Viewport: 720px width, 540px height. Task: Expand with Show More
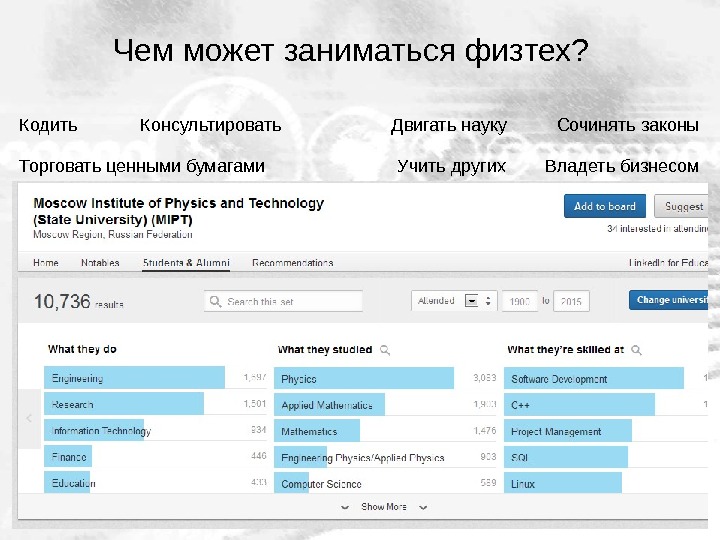point(384,506)
